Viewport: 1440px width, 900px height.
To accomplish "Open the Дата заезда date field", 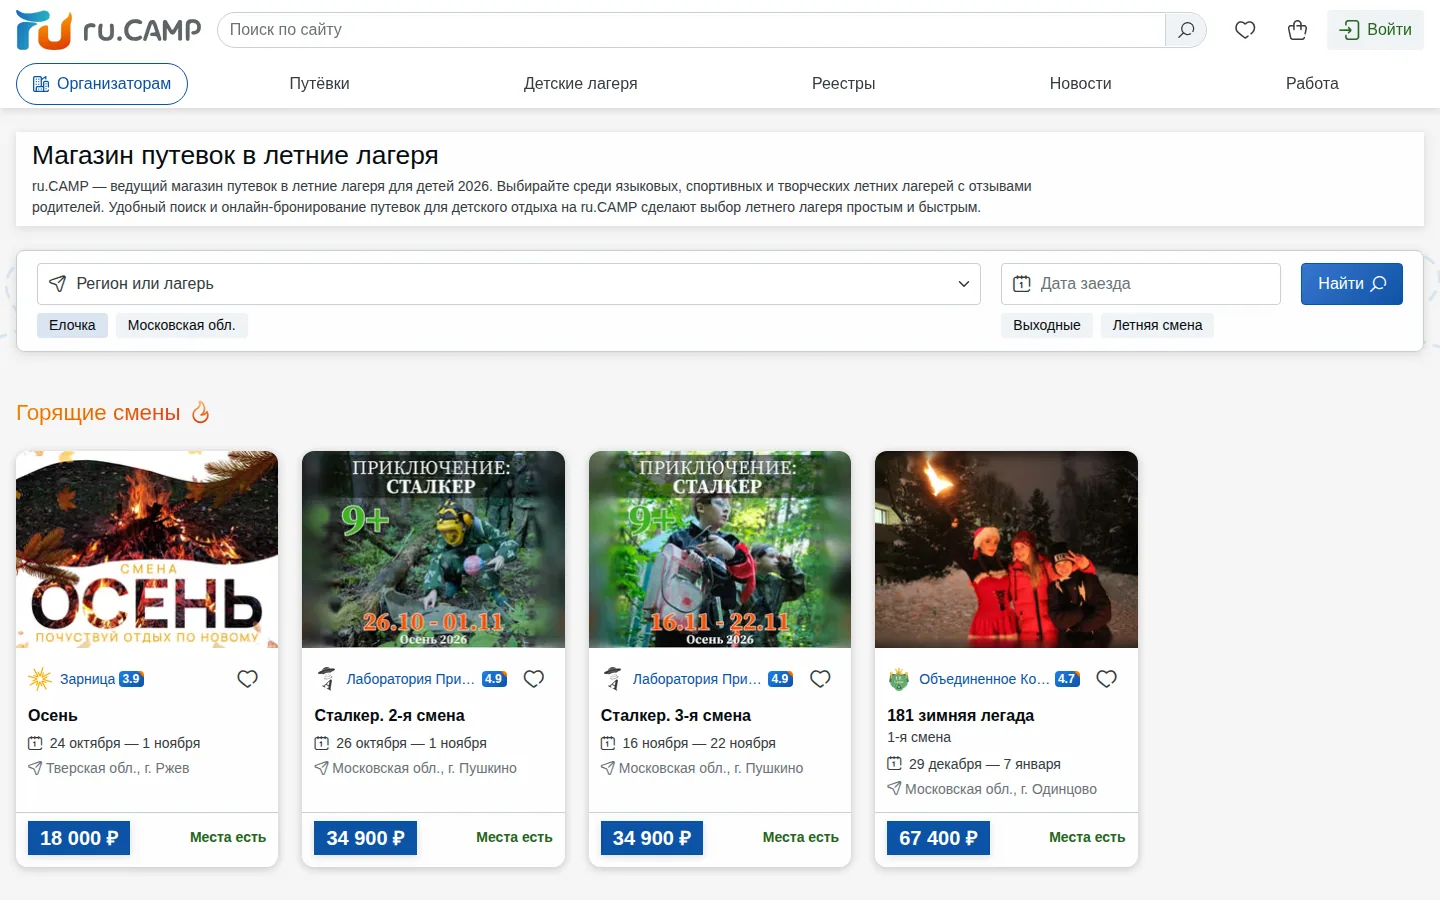I will point(1141,284).
